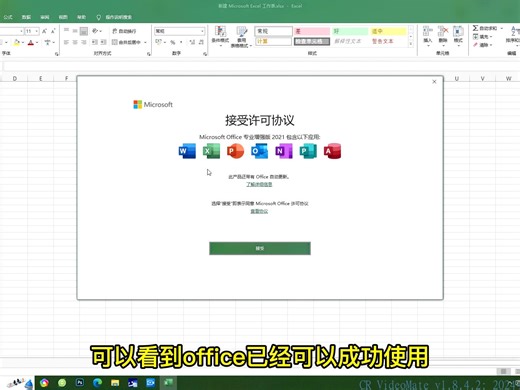520x390 pixels.
Task: Click the Microsoft logo in the dialog
Action: pyautogui.click(x=153, y=104)
